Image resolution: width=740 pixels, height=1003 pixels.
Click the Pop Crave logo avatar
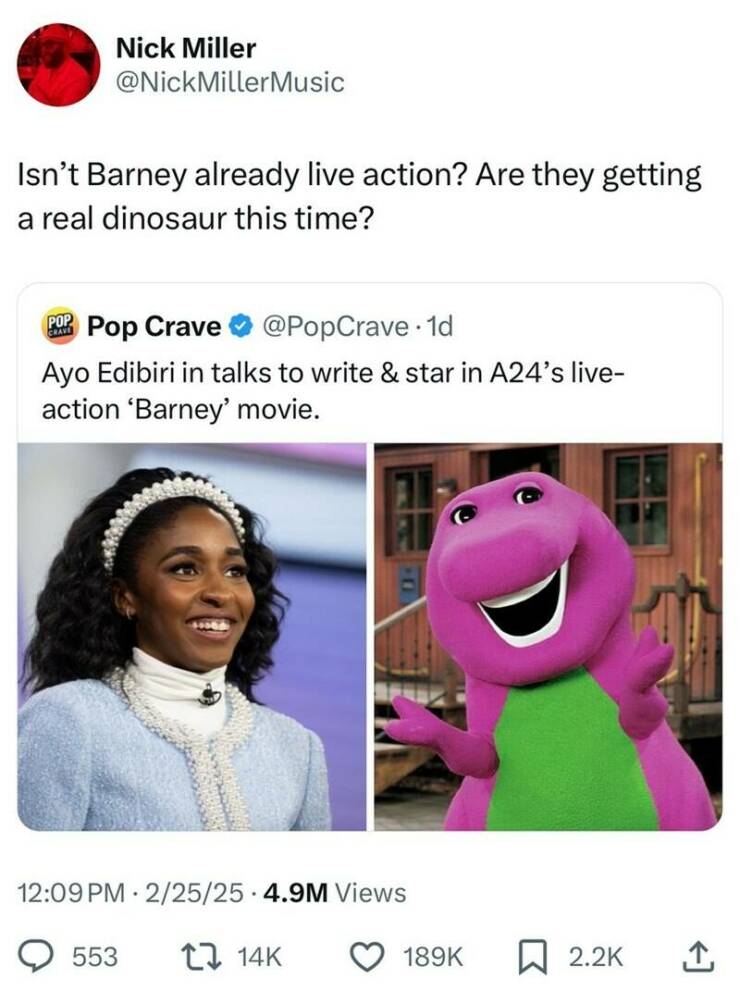(x=59, y=326)
